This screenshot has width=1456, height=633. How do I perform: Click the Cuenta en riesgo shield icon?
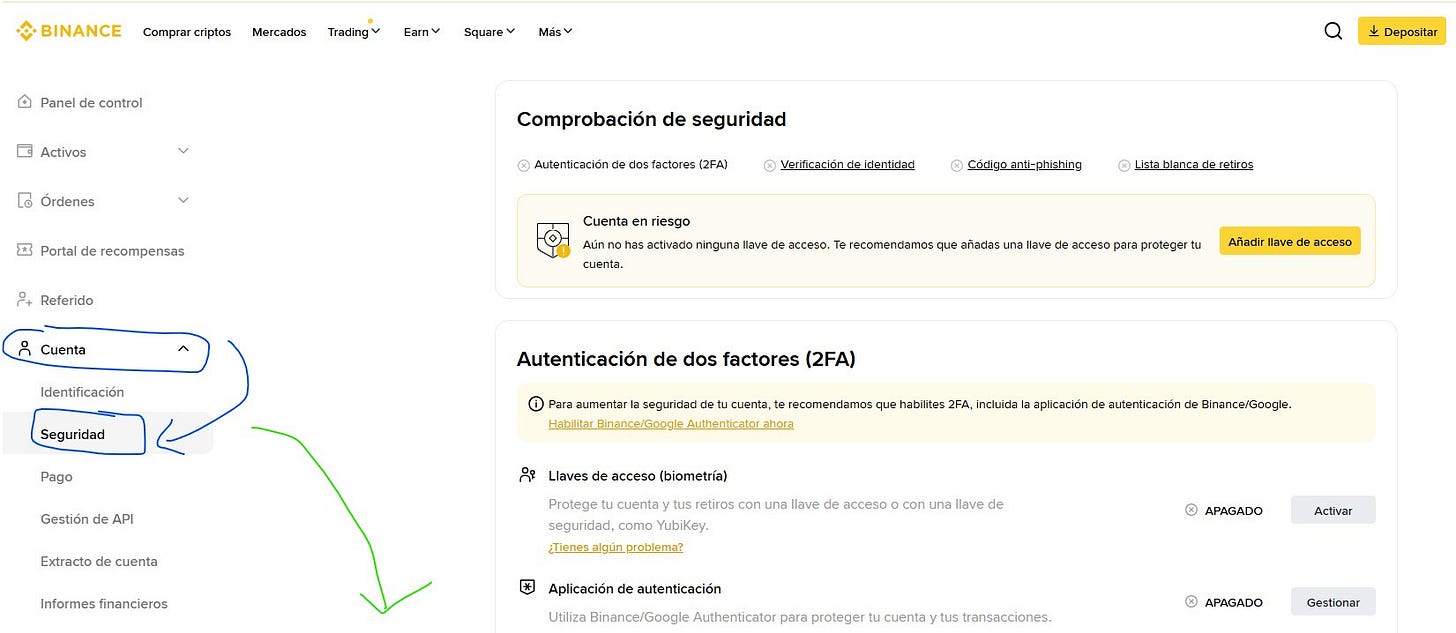coord(553,240)
